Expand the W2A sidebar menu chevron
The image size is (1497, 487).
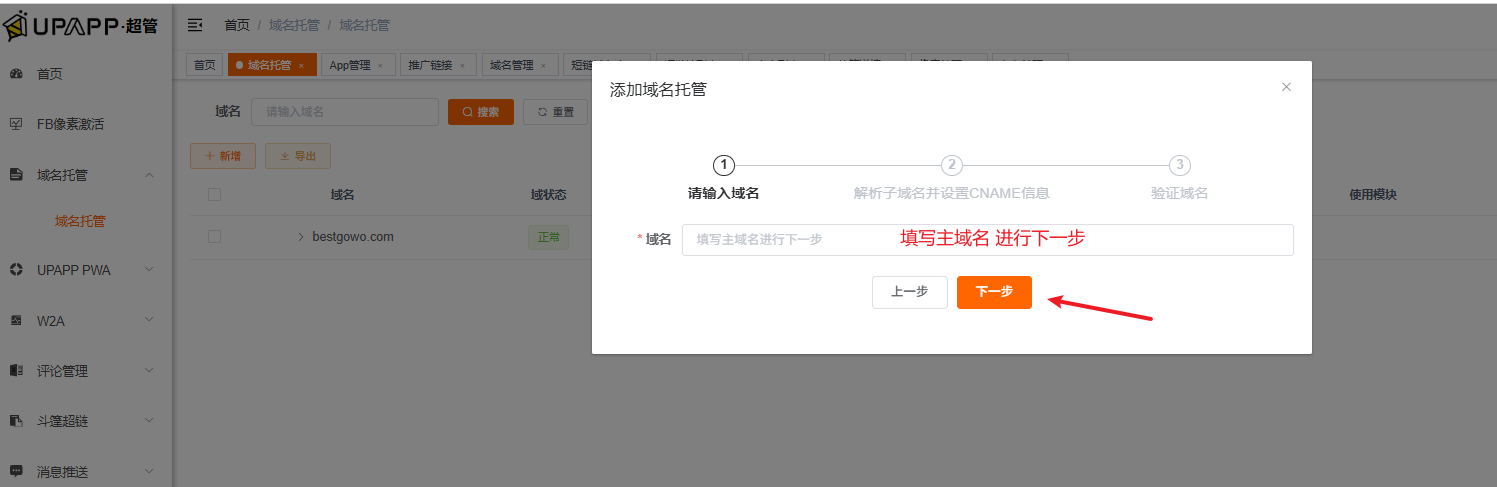[149, 320]
